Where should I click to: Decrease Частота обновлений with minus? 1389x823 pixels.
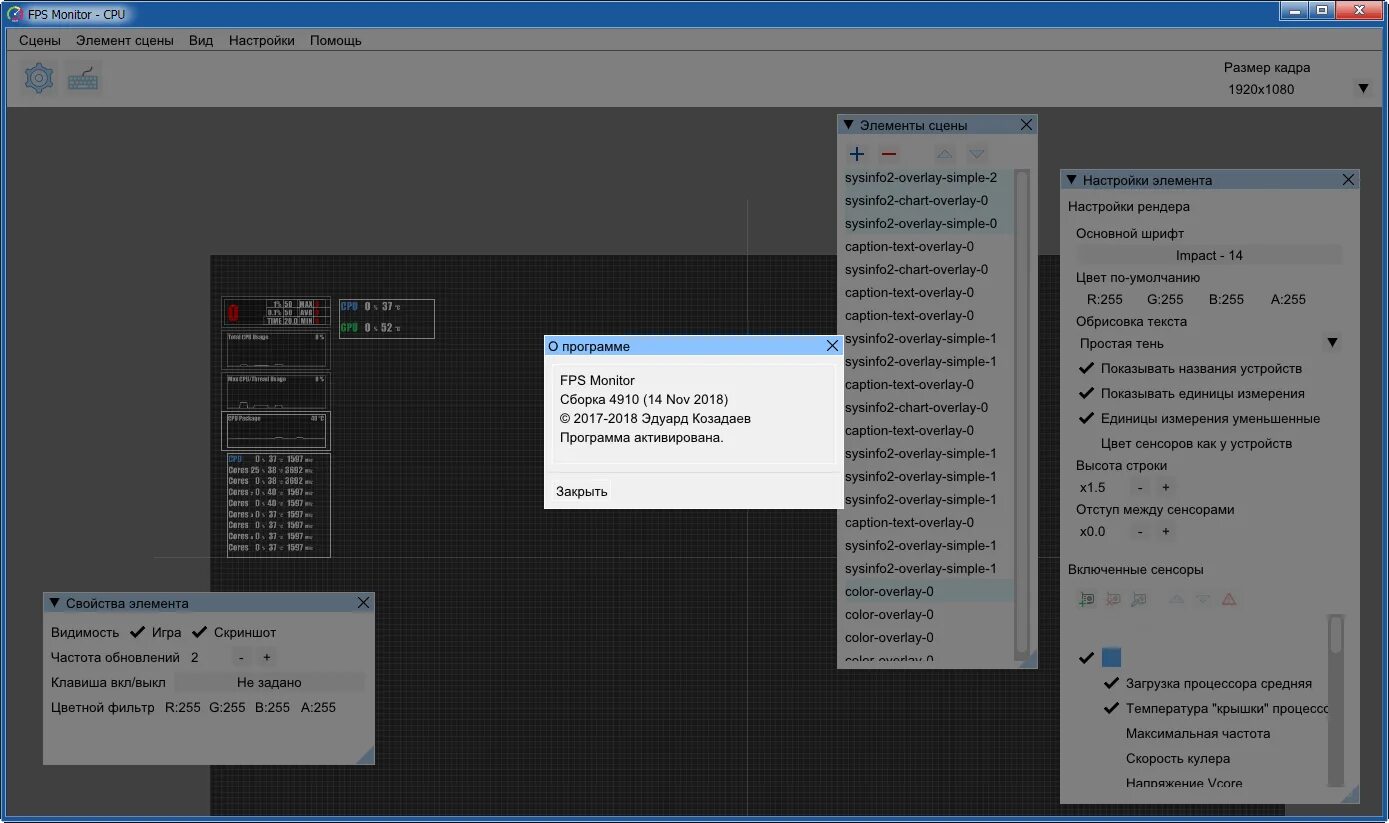(x=242, y=657)
